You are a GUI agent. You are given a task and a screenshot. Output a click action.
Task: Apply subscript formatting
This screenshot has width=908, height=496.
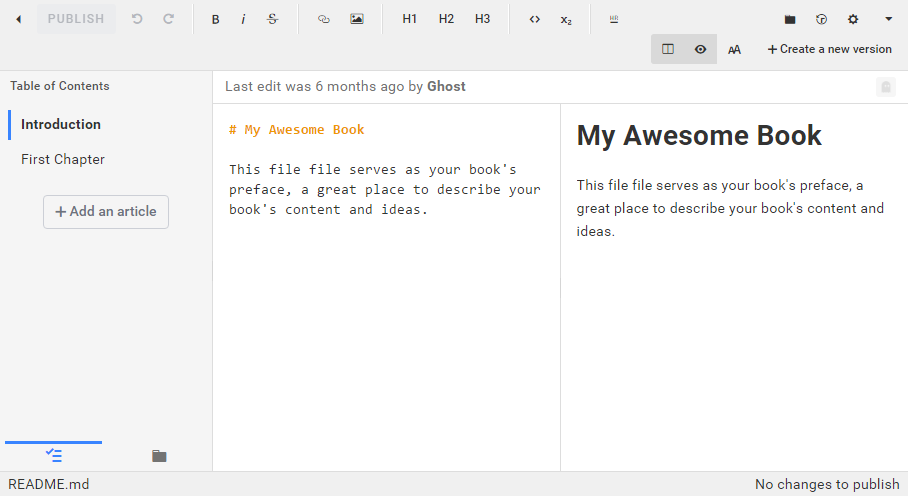(566, 20)
